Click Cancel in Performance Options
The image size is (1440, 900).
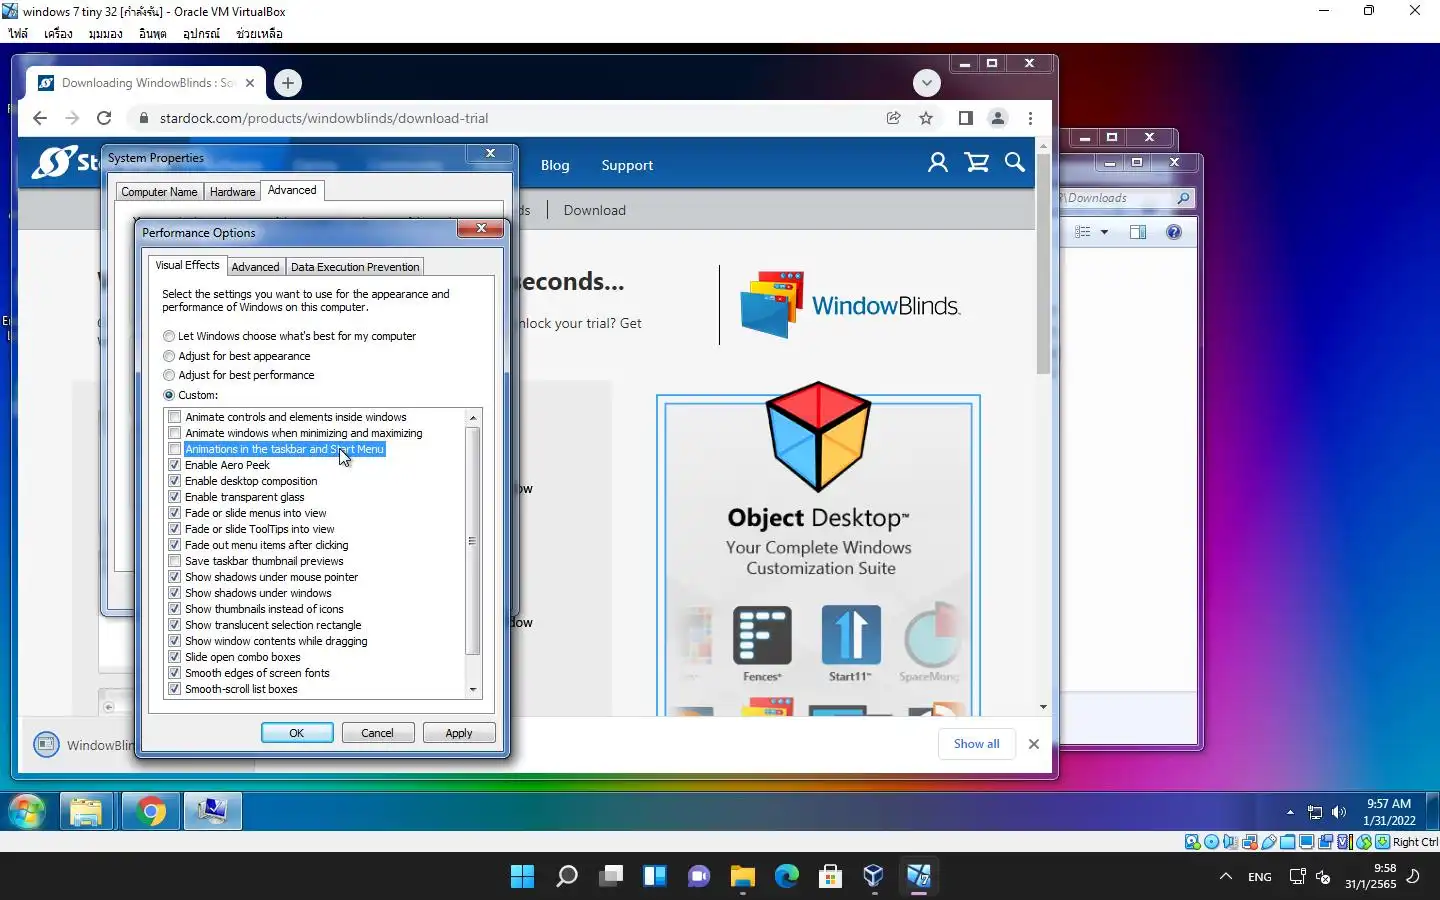(x=377, y=733)
